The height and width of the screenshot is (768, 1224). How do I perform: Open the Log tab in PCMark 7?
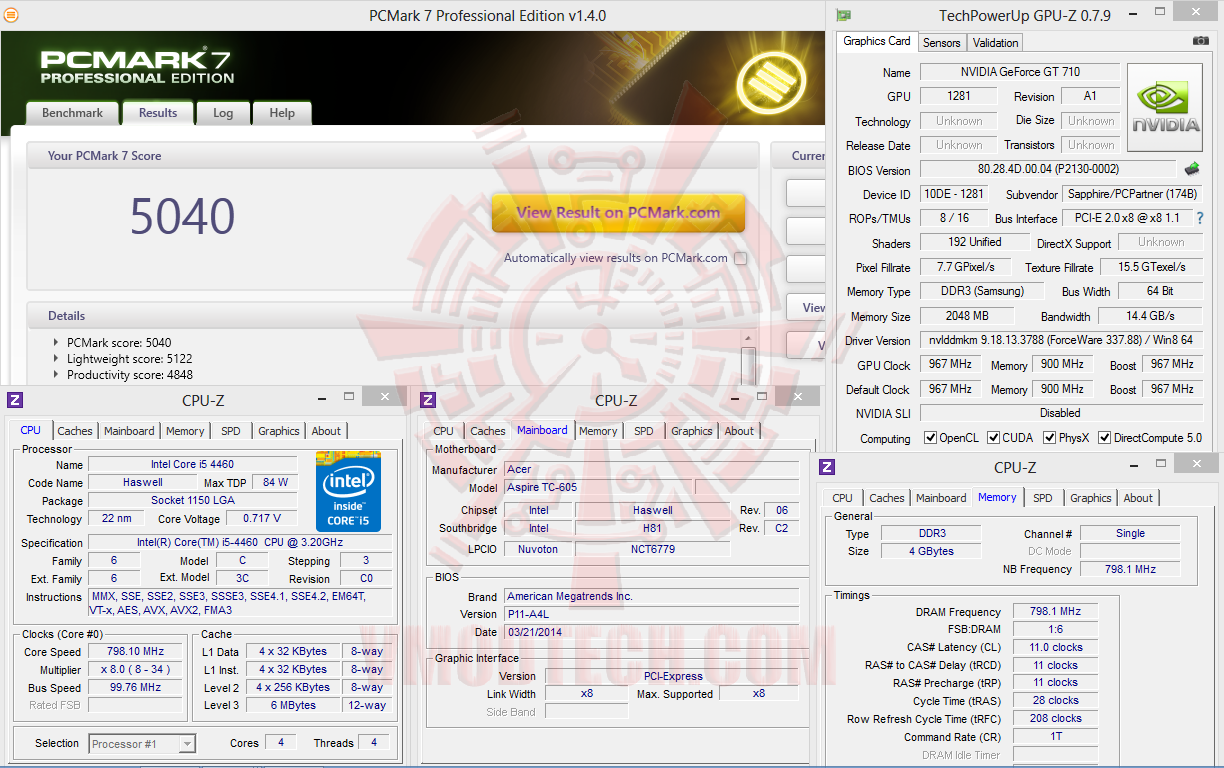tap(223, 113)
